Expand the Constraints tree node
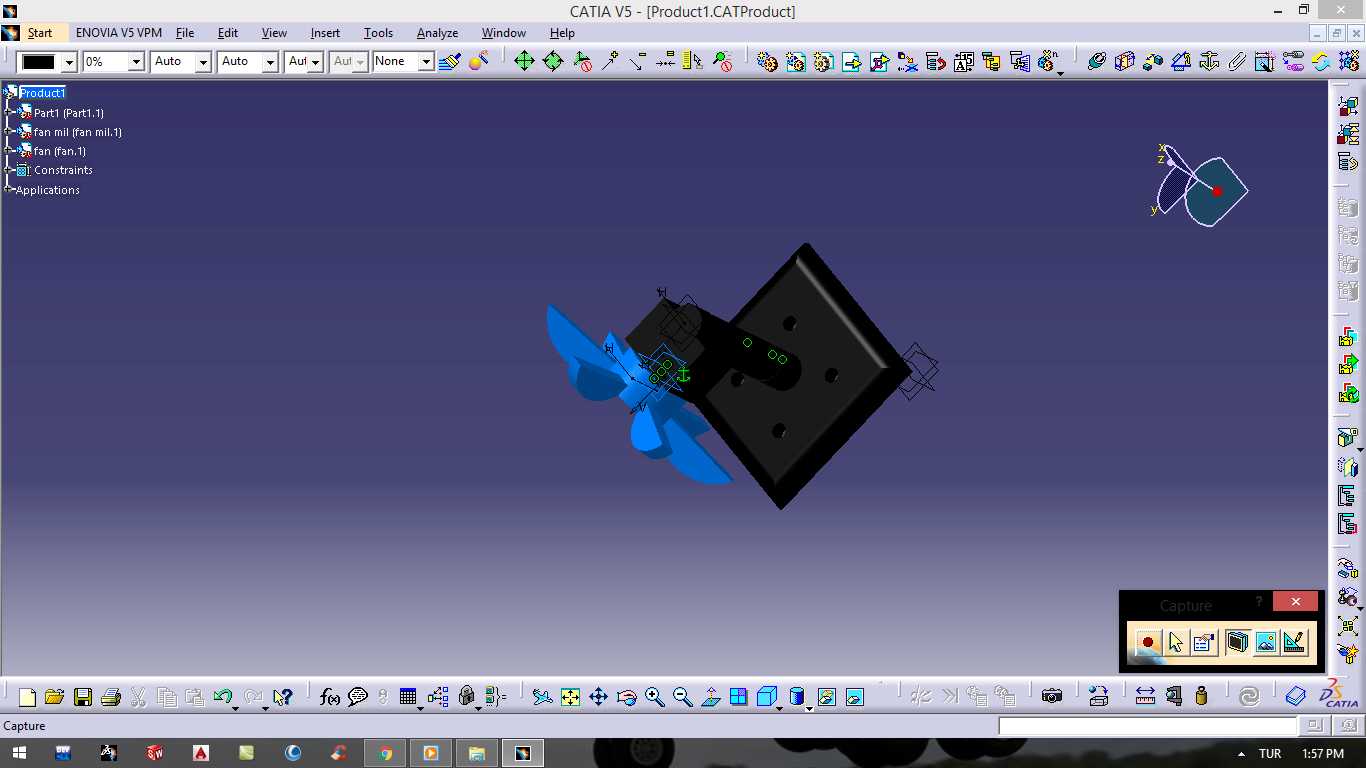 click(9, 169)
